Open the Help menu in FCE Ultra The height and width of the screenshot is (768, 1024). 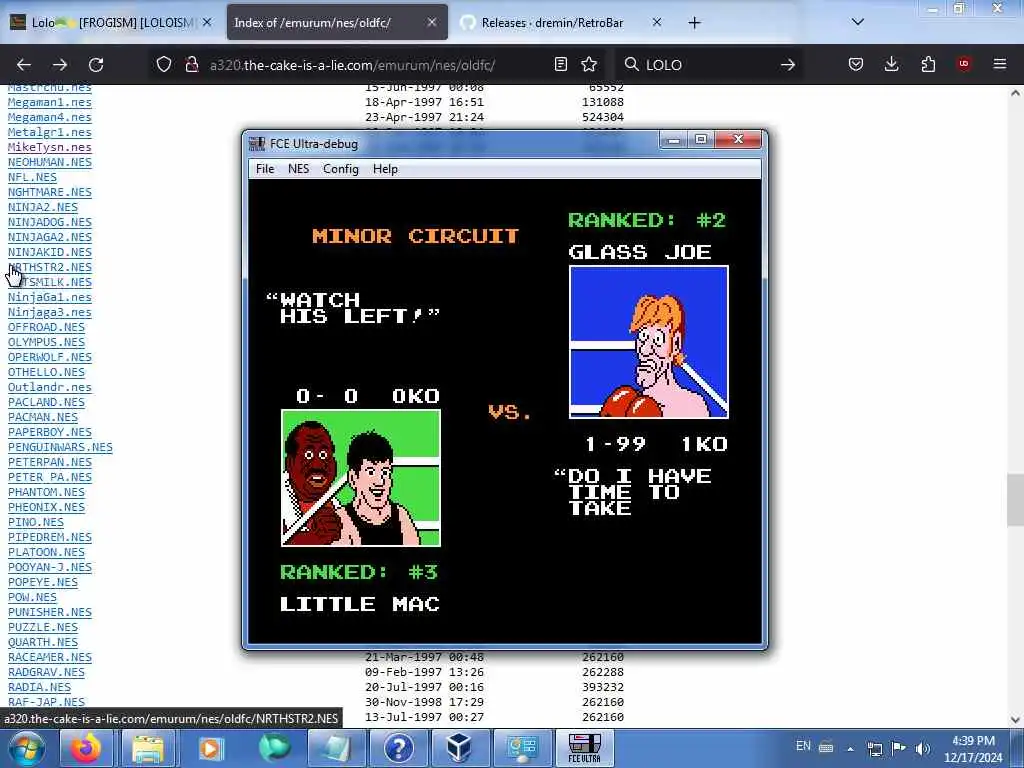[x=385, y=169]
